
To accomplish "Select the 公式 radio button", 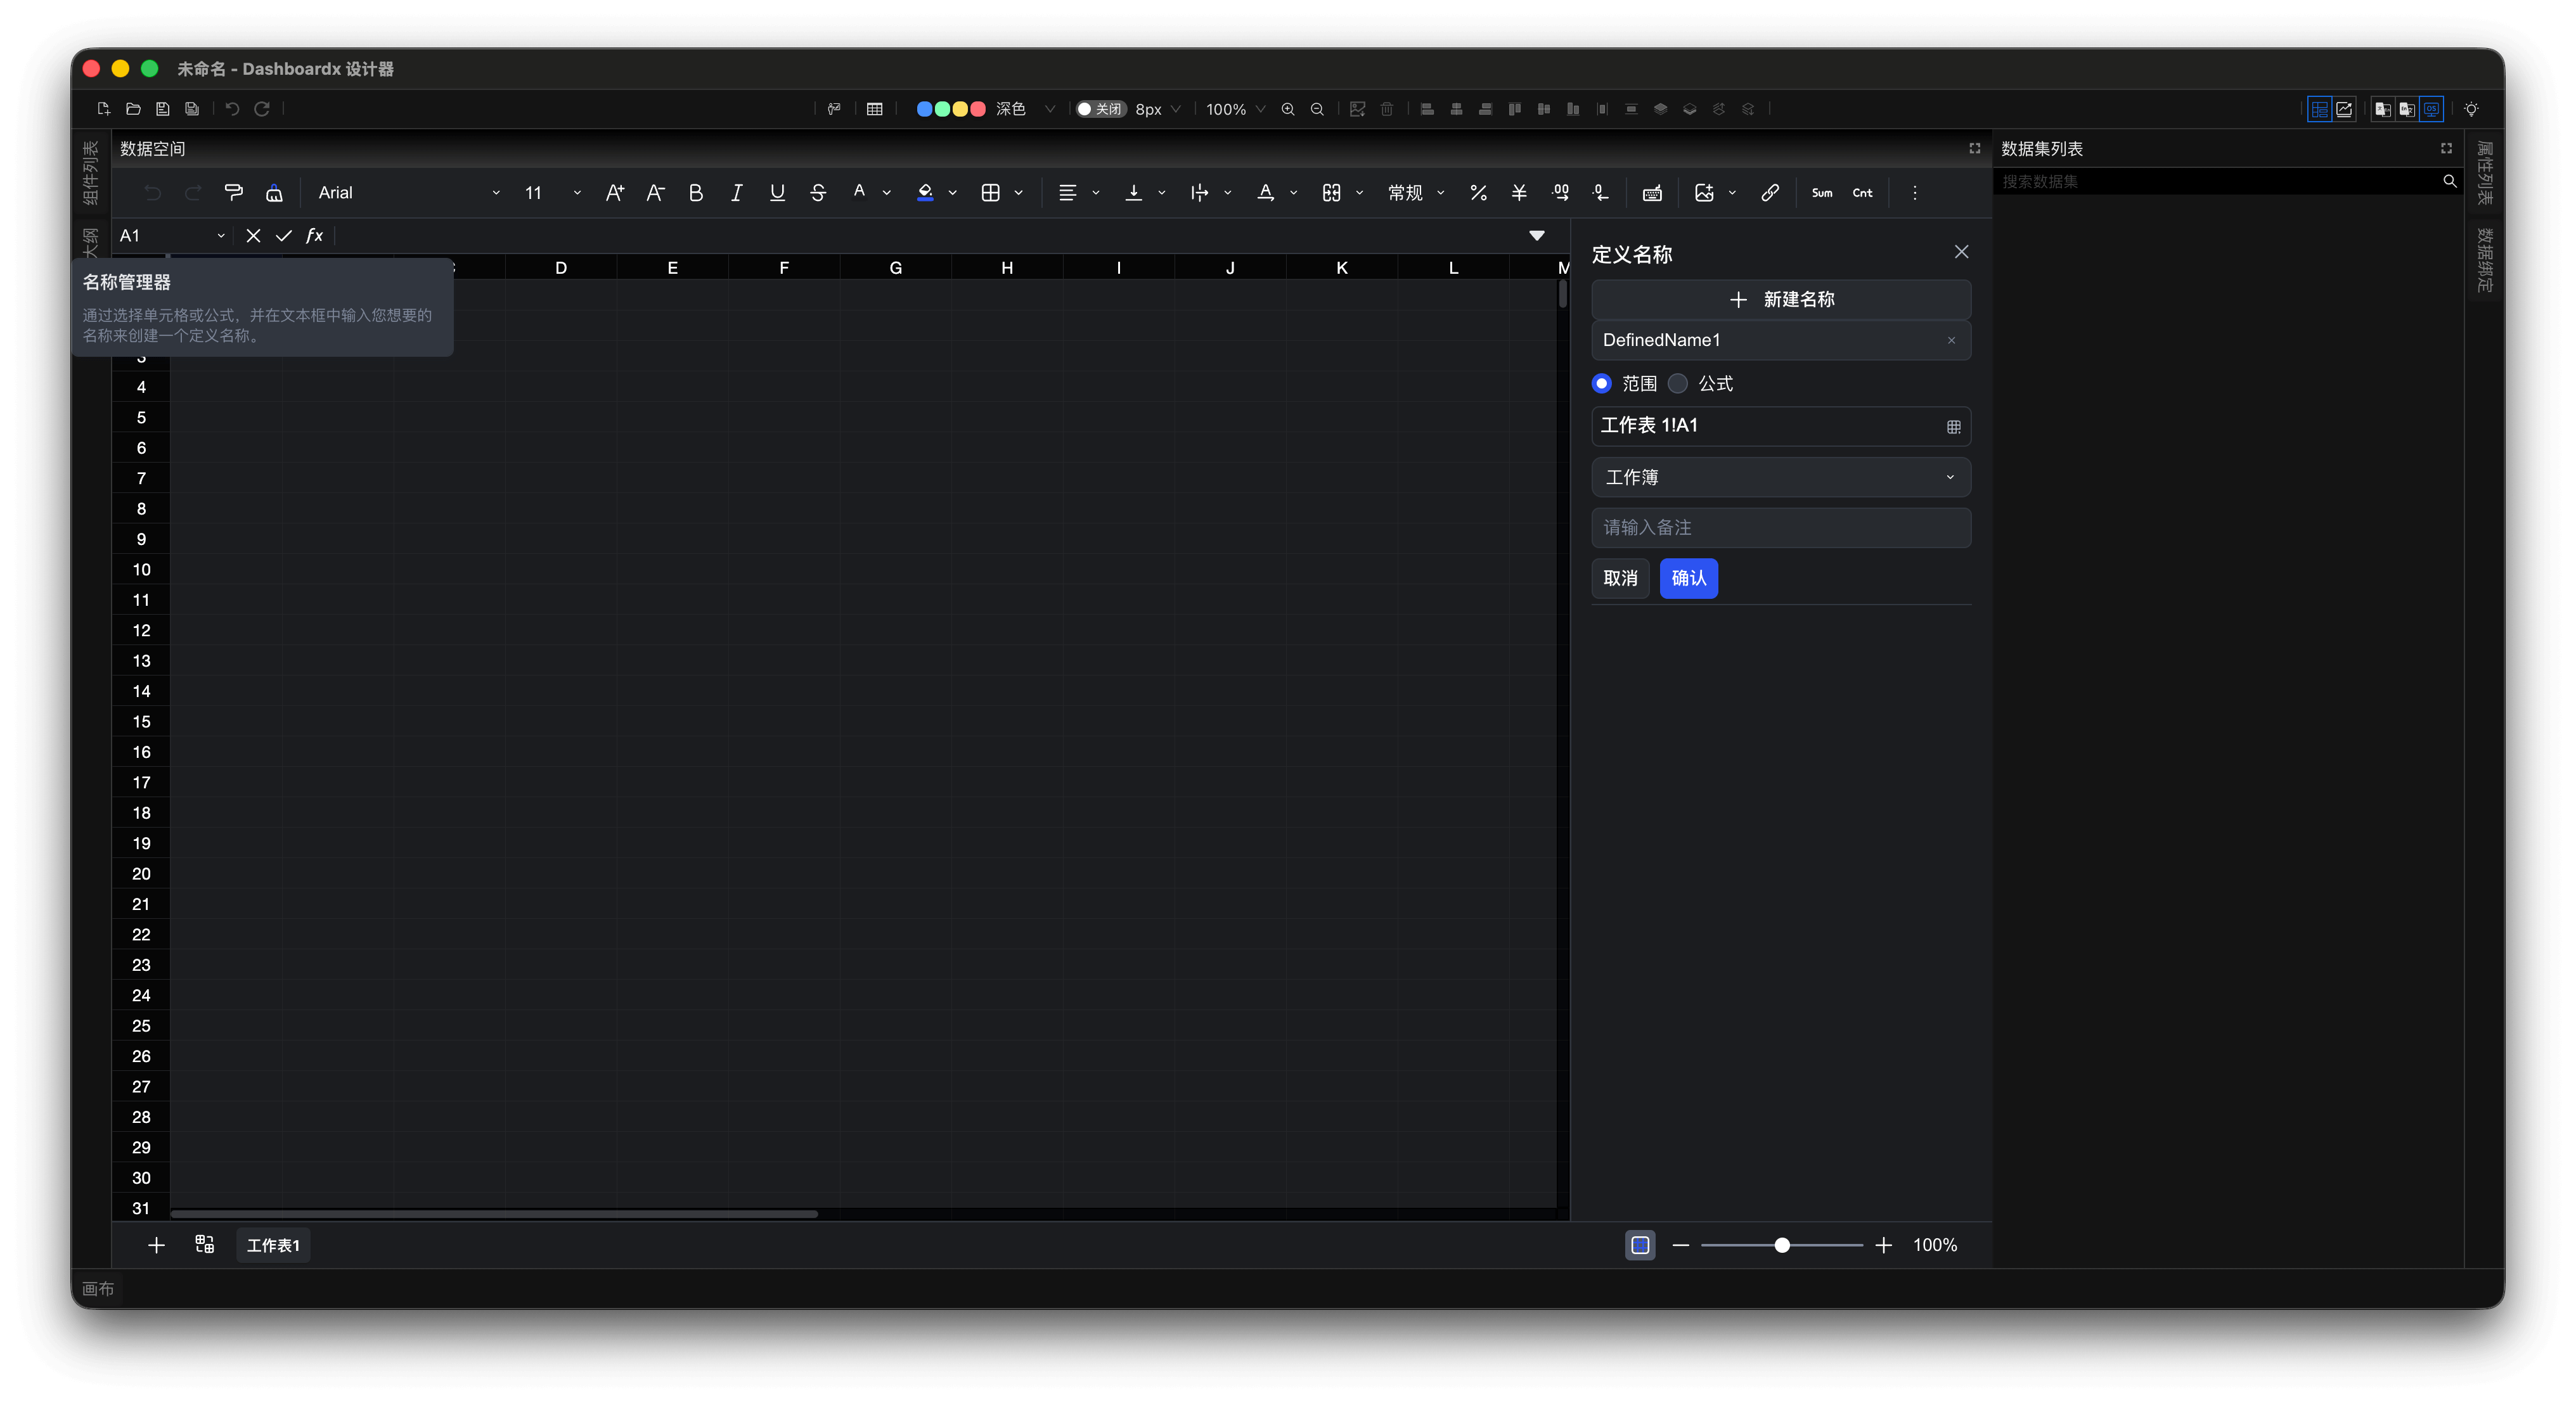I will point(1677,383).
